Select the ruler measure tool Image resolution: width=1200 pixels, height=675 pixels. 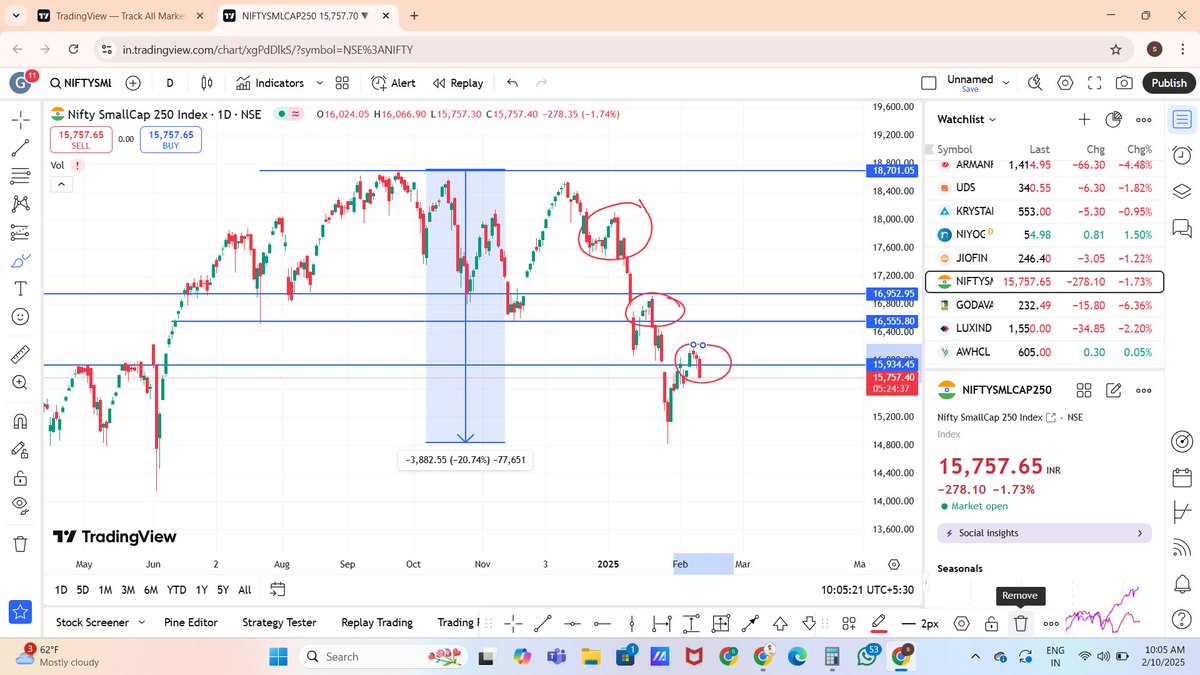click(20, 354)
